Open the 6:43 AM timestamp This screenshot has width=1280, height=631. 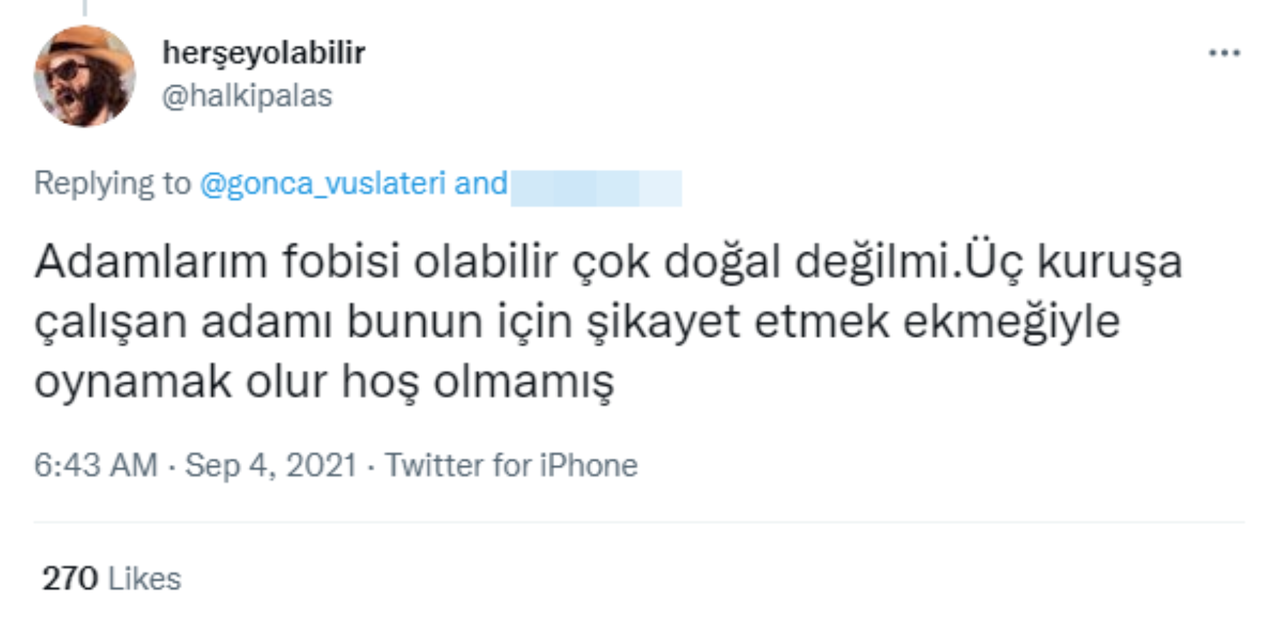tap(96, 465)
